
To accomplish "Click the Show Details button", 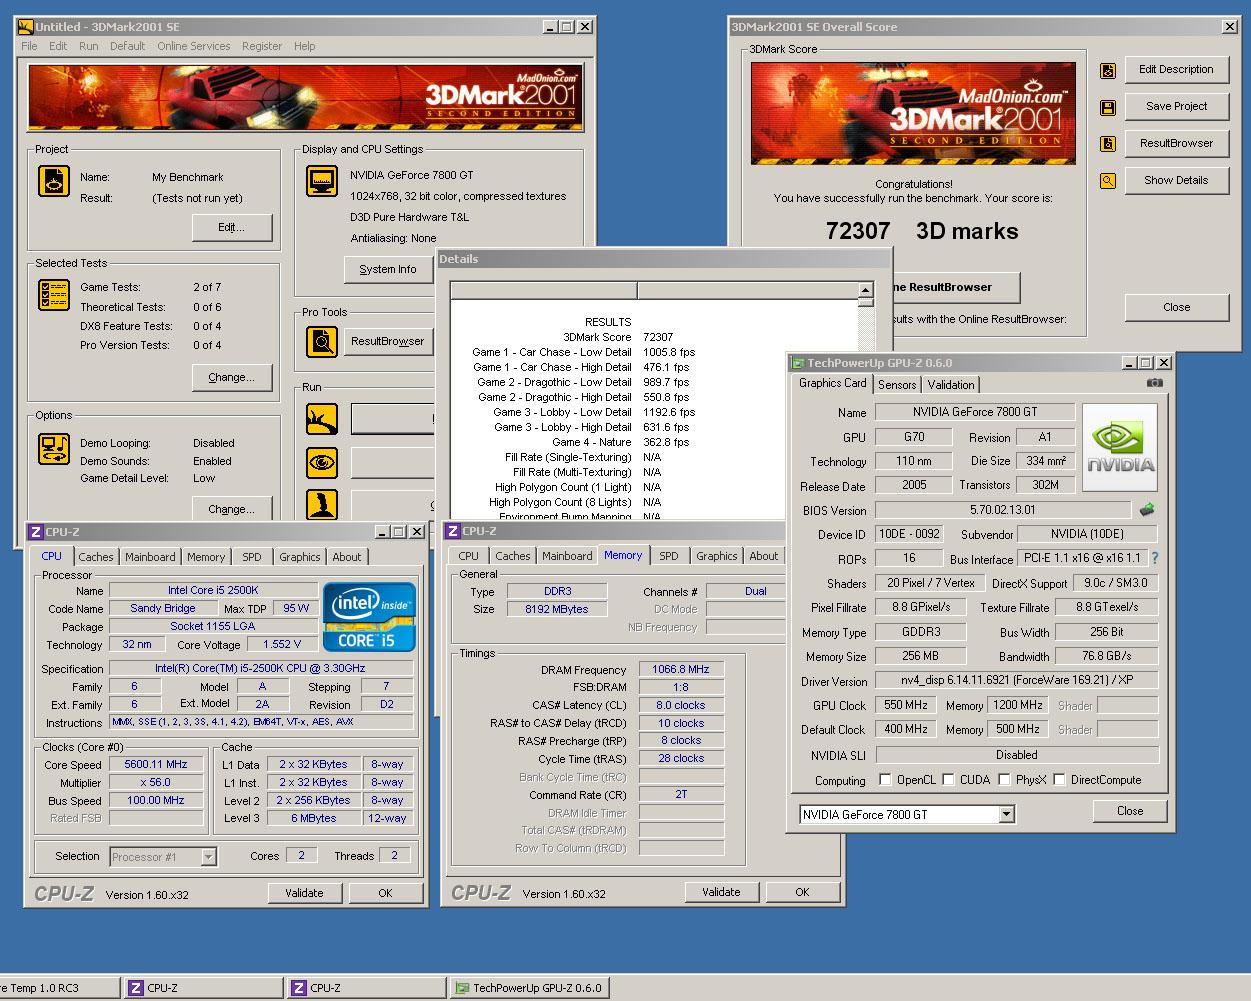I will pyautogui.click(x=1176, y=180).
